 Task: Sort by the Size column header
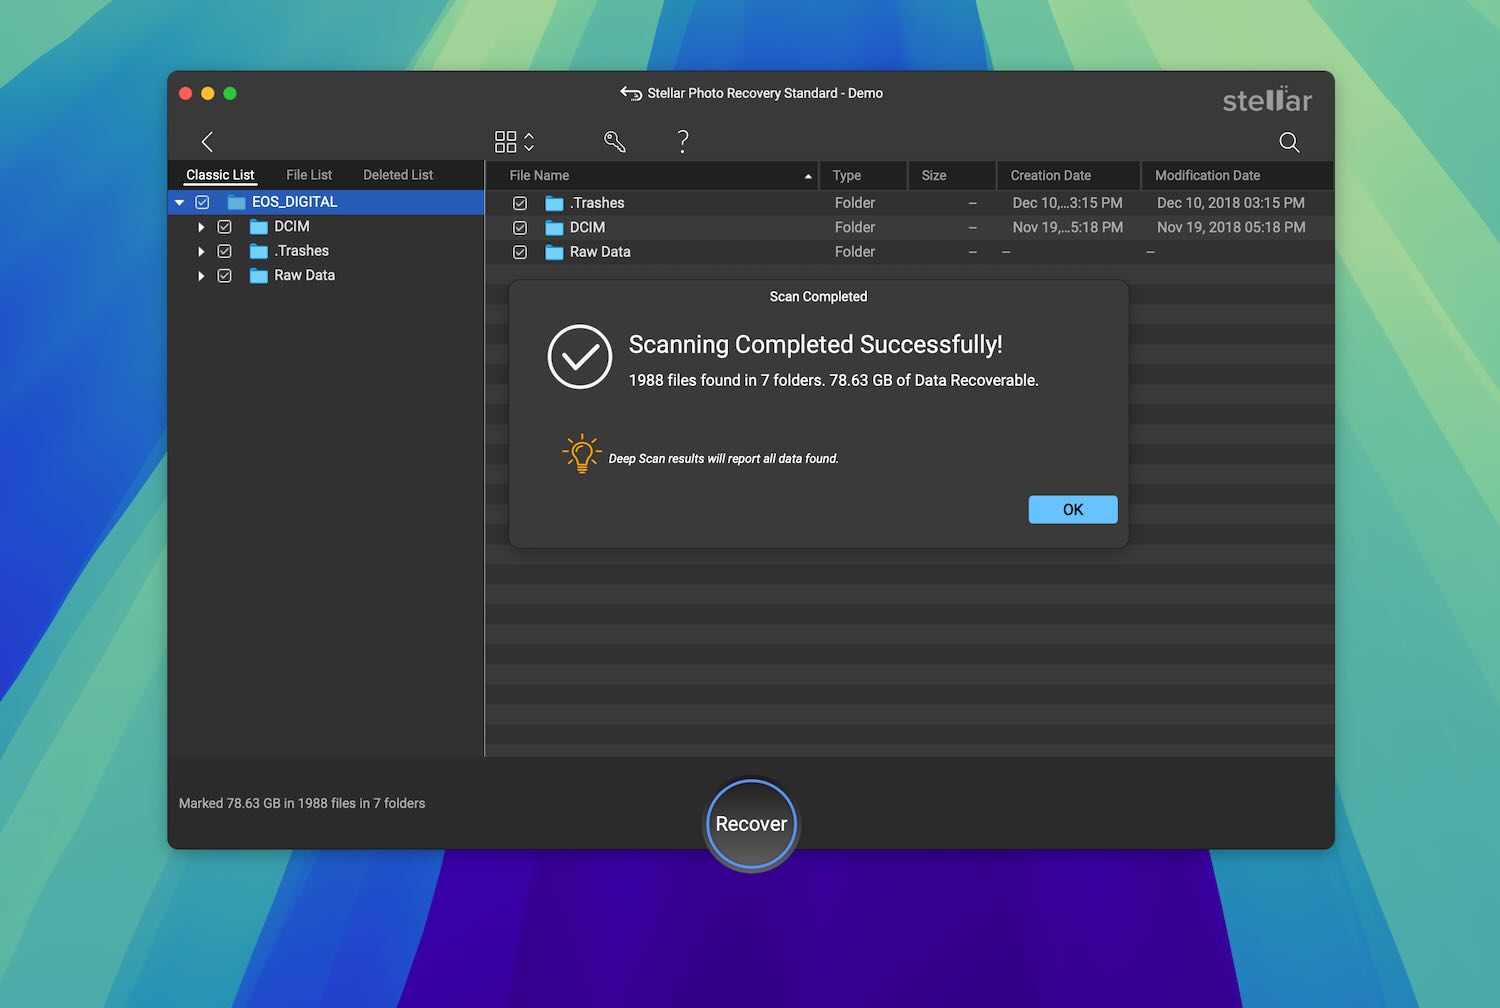point(952,175)
